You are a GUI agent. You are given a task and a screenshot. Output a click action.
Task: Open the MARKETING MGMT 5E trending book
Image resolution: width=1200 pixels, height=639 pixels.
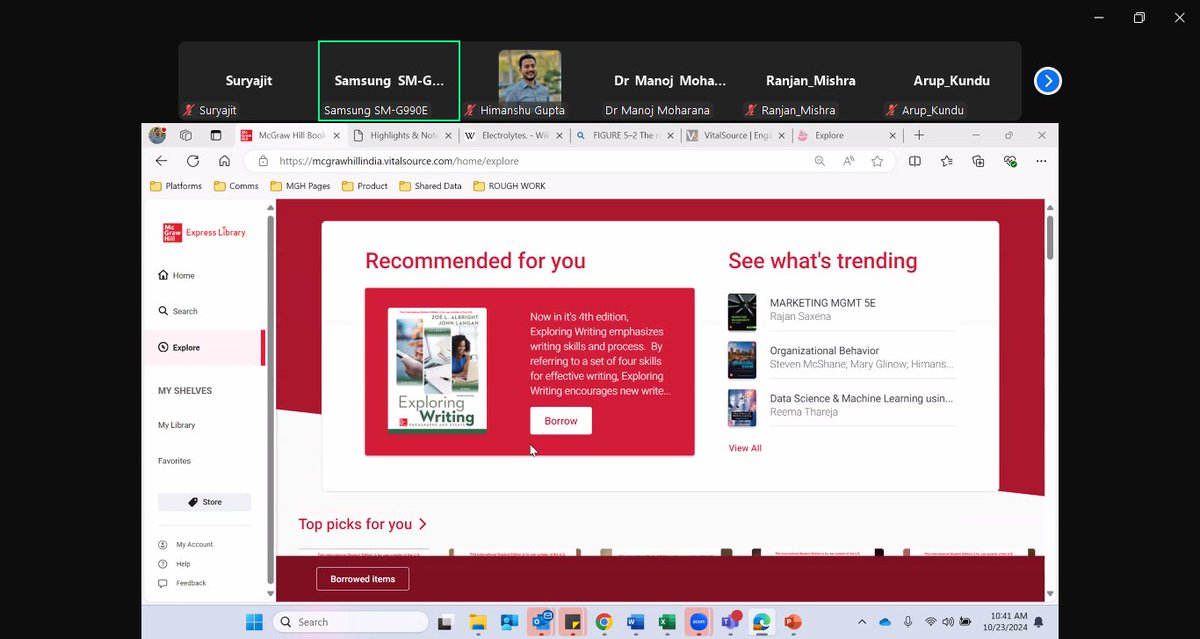tap(842, 310)
